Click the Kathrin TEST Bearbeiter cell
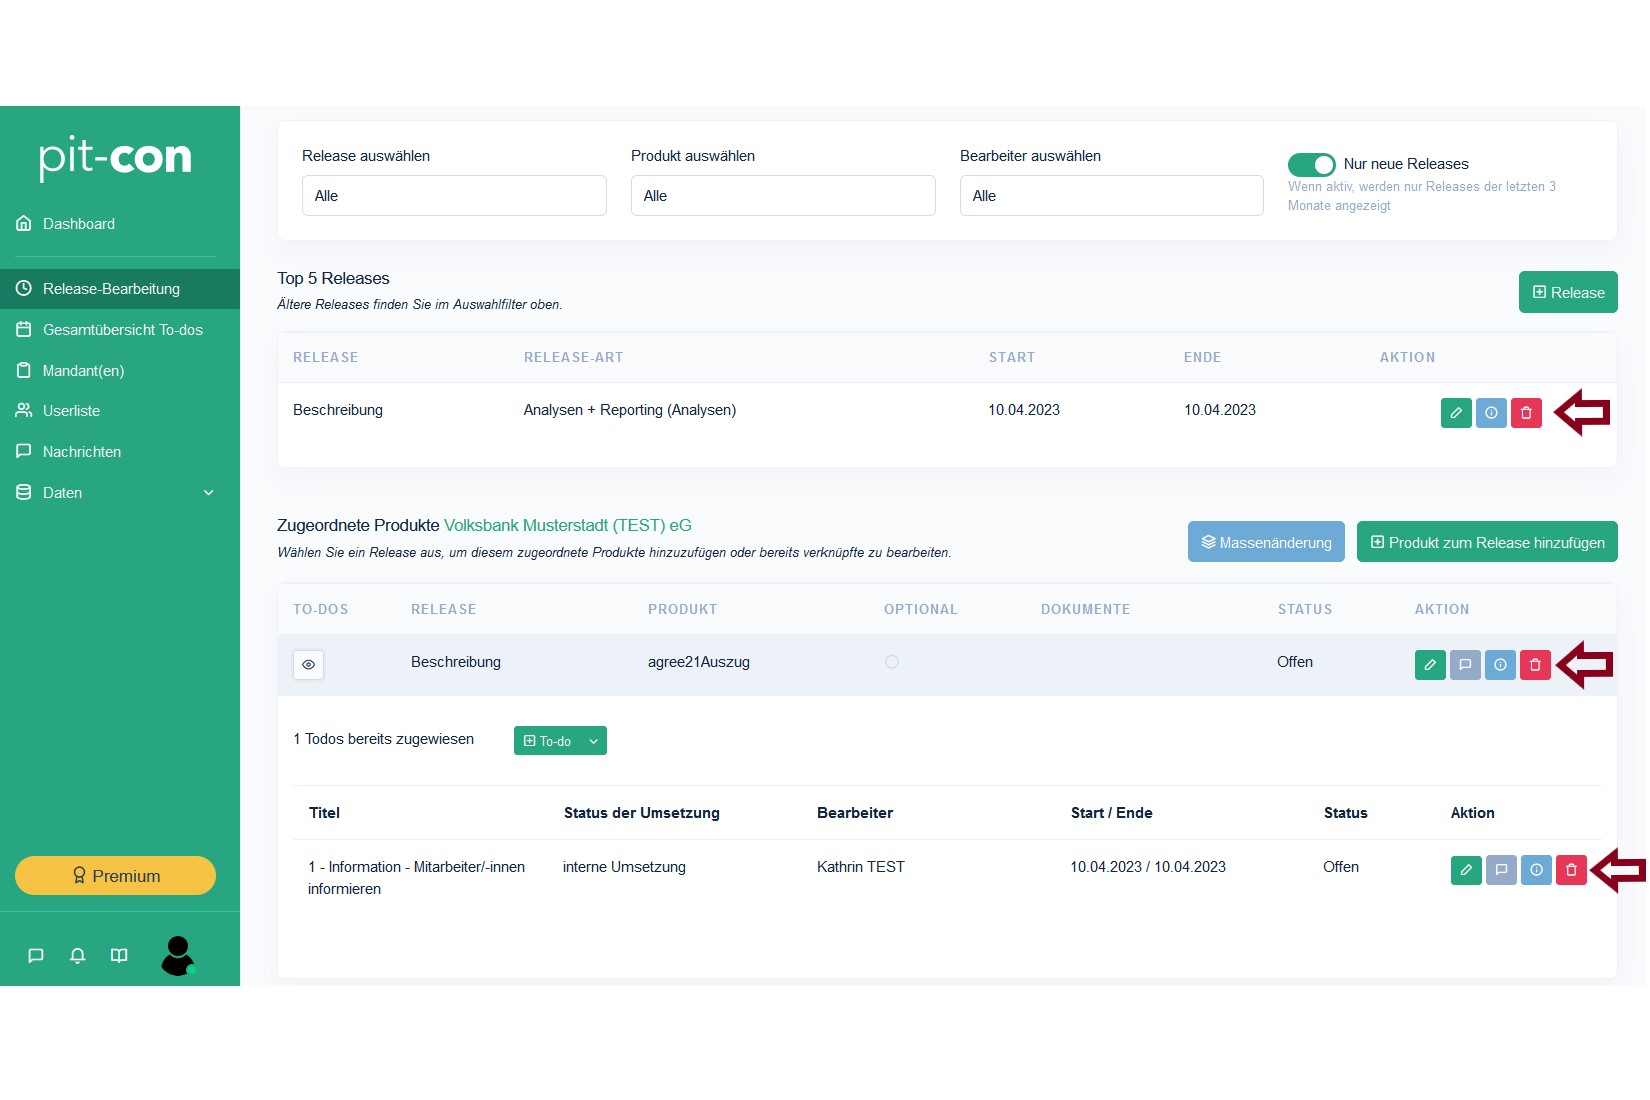This screenshot has width=1650, height=1100. coord(861,867)
